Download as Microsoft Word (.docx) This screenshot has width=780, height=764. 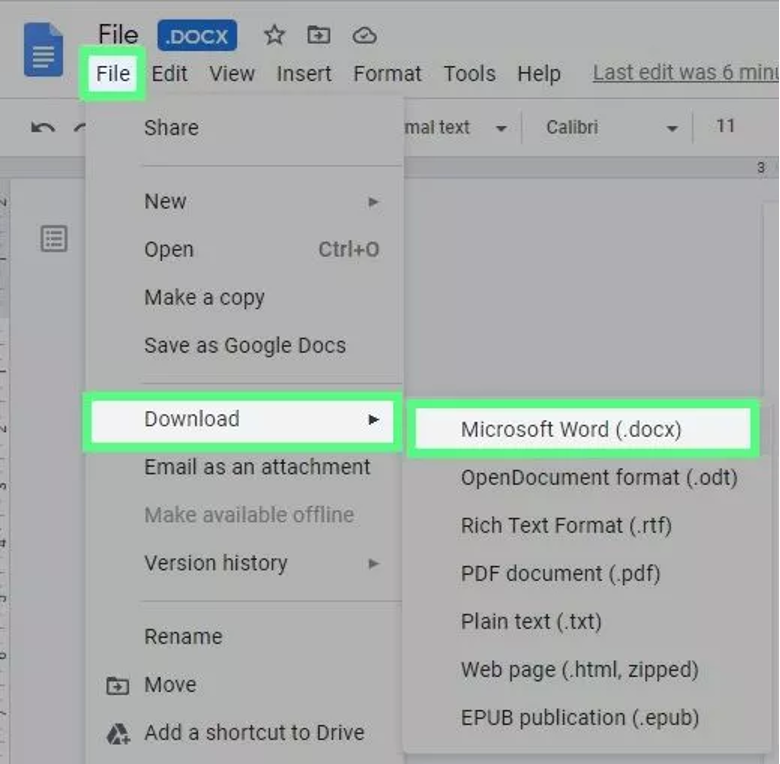pos(583,429)
